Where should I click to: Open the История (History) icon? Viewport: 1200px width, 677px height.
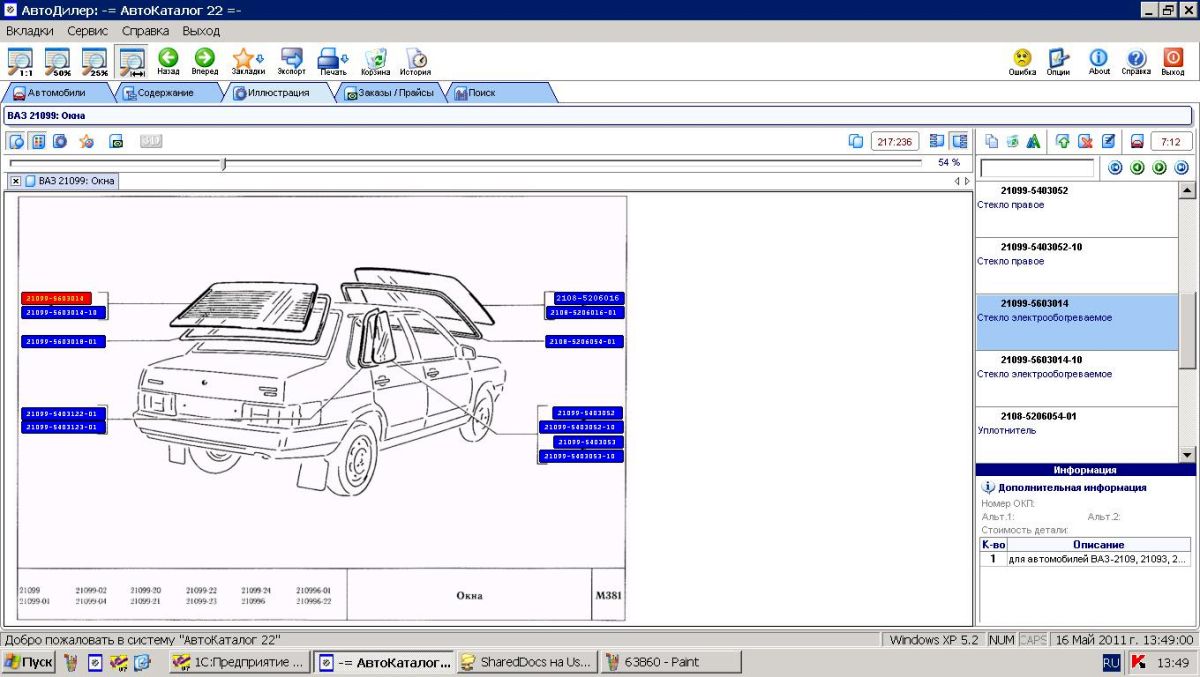coord(416,58)
